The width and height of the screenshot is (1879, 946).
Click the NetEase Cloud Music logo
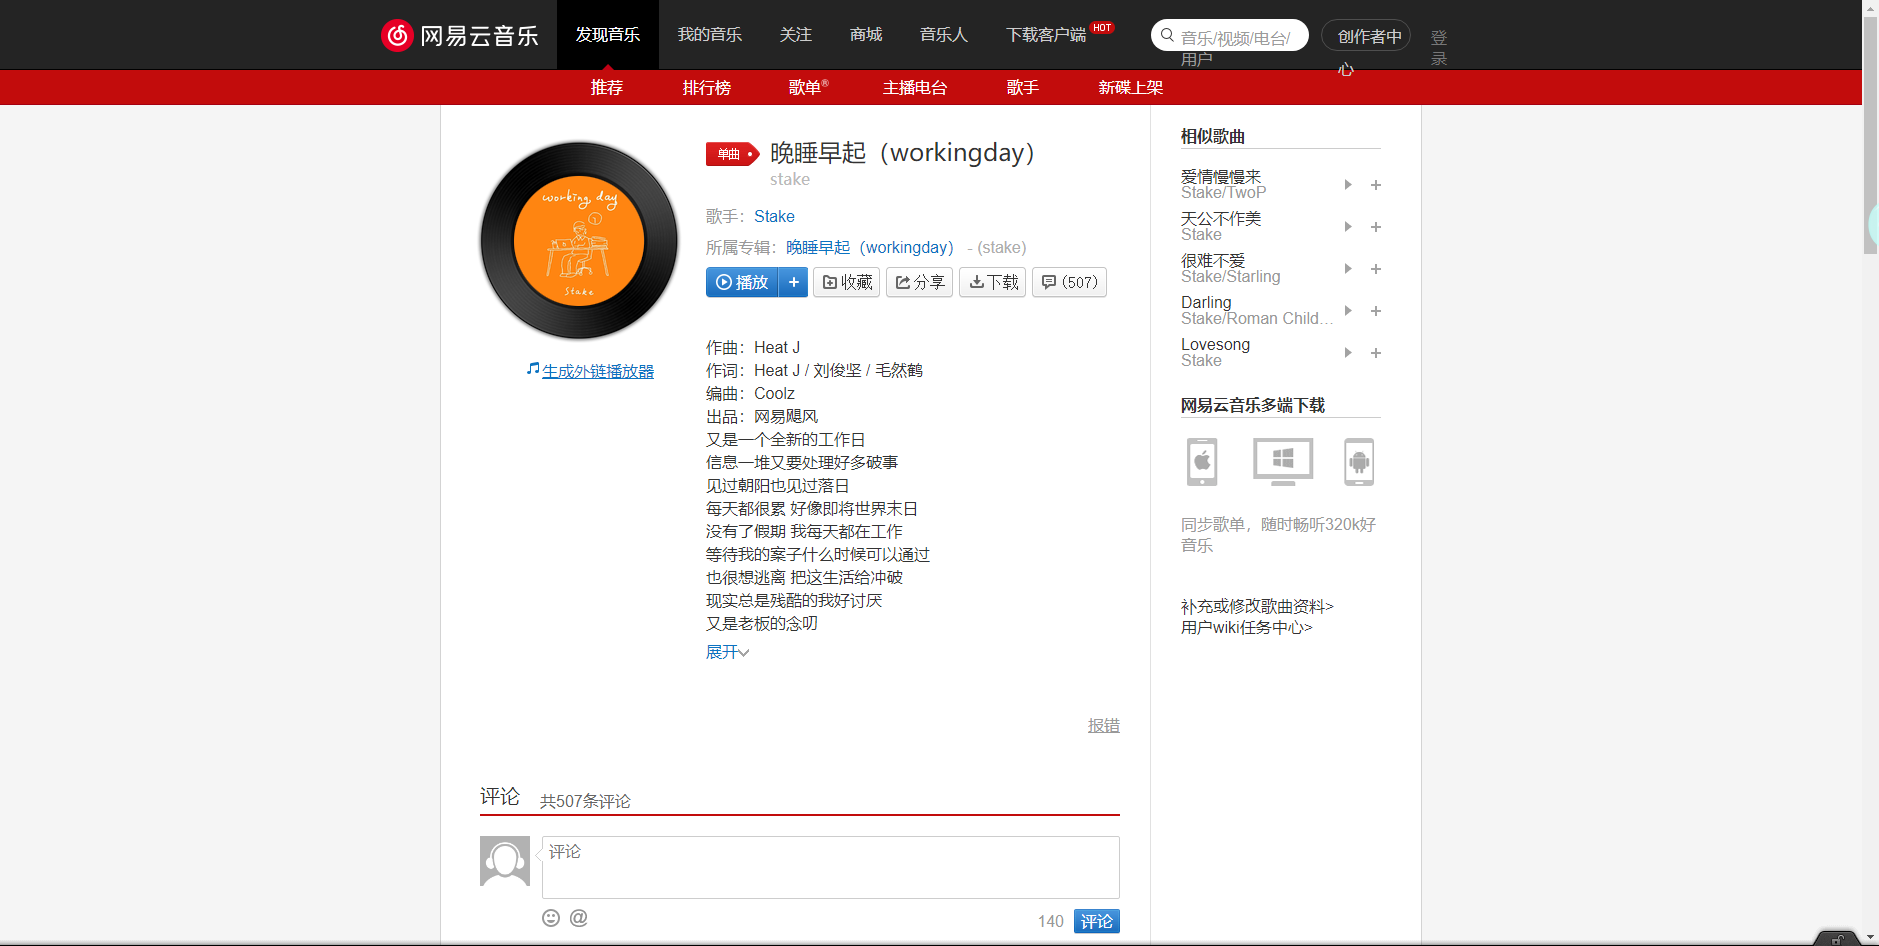point(459,34)
